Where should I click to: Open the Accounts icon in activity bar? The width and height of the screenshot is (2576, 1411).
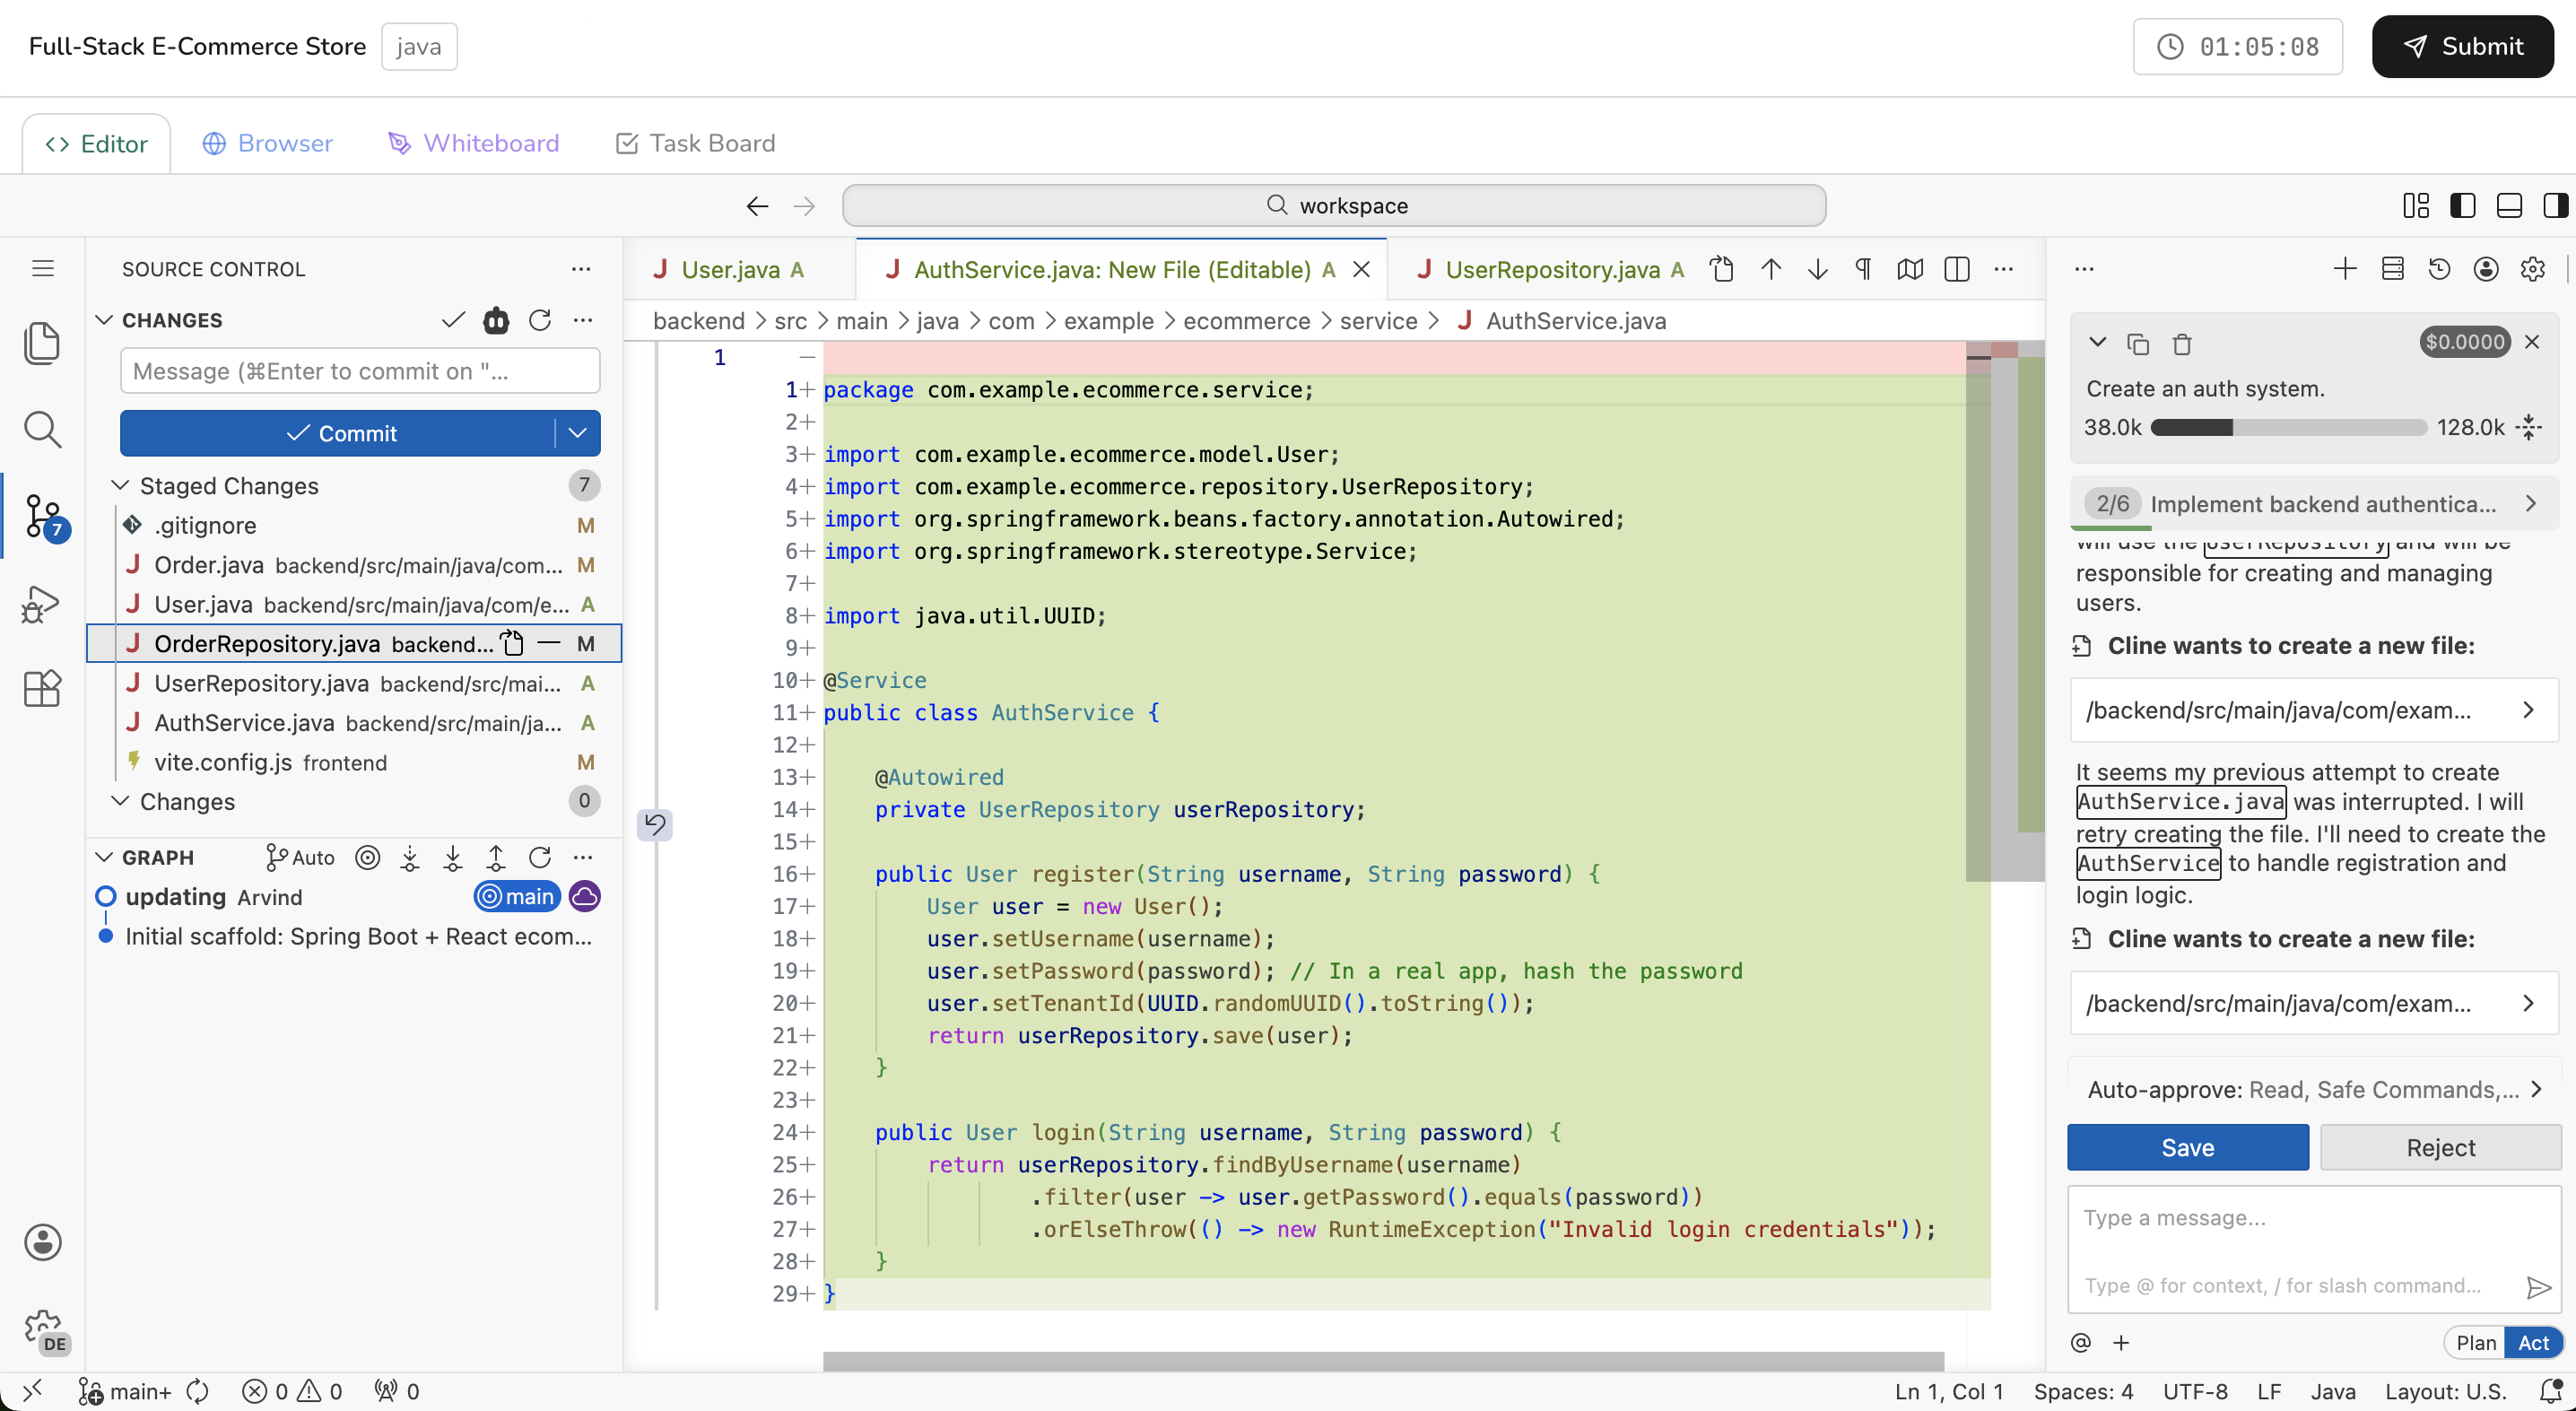point(42,1242)
